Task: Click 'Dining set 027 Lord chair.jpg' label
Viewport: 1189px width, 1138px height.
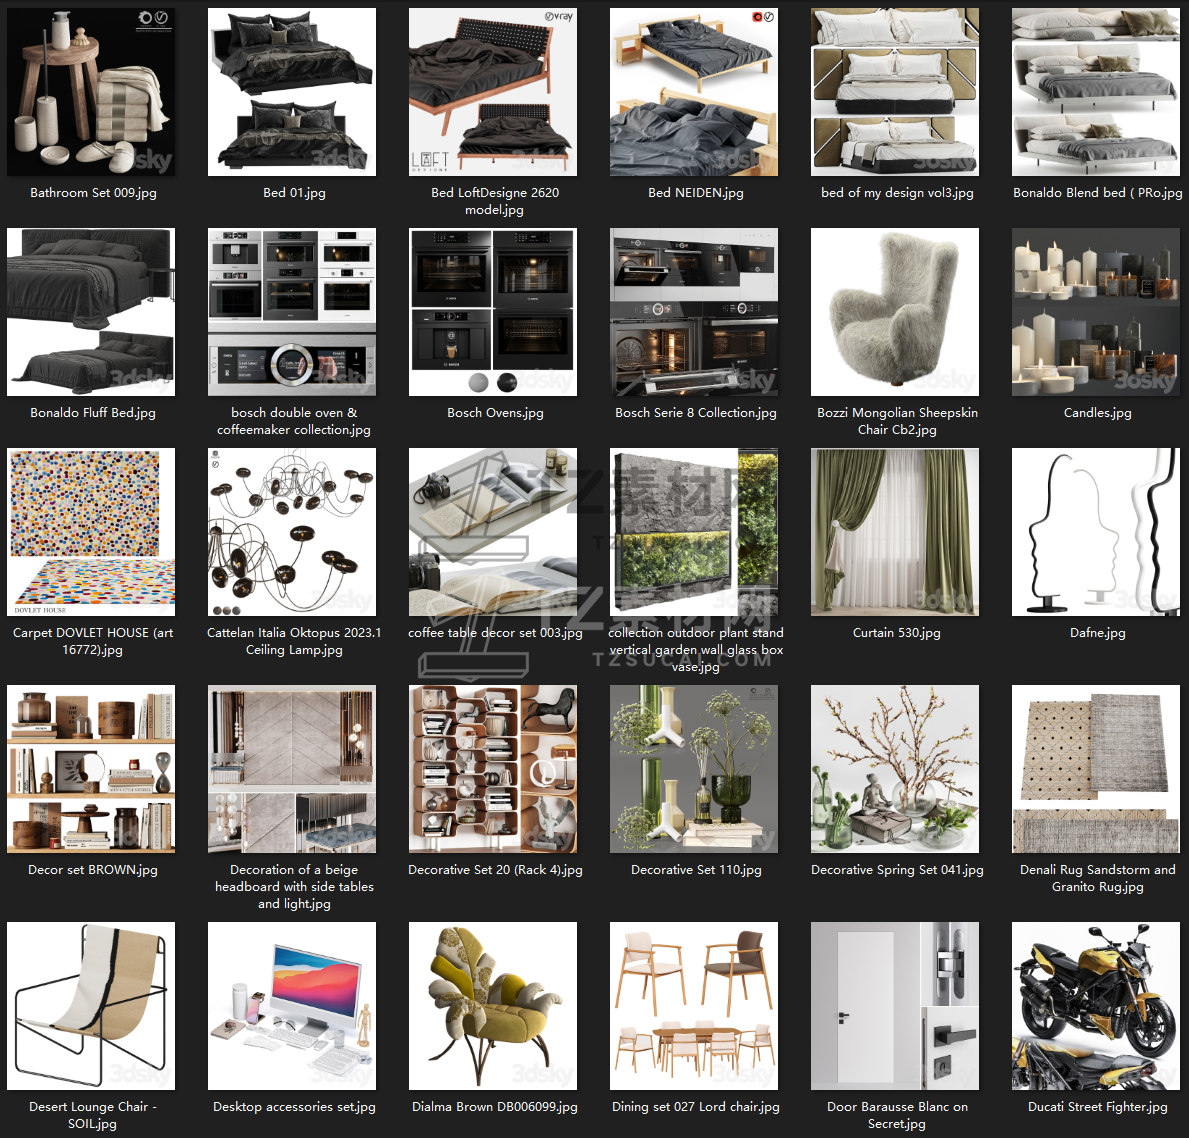Action: [x=695, y=1107]
